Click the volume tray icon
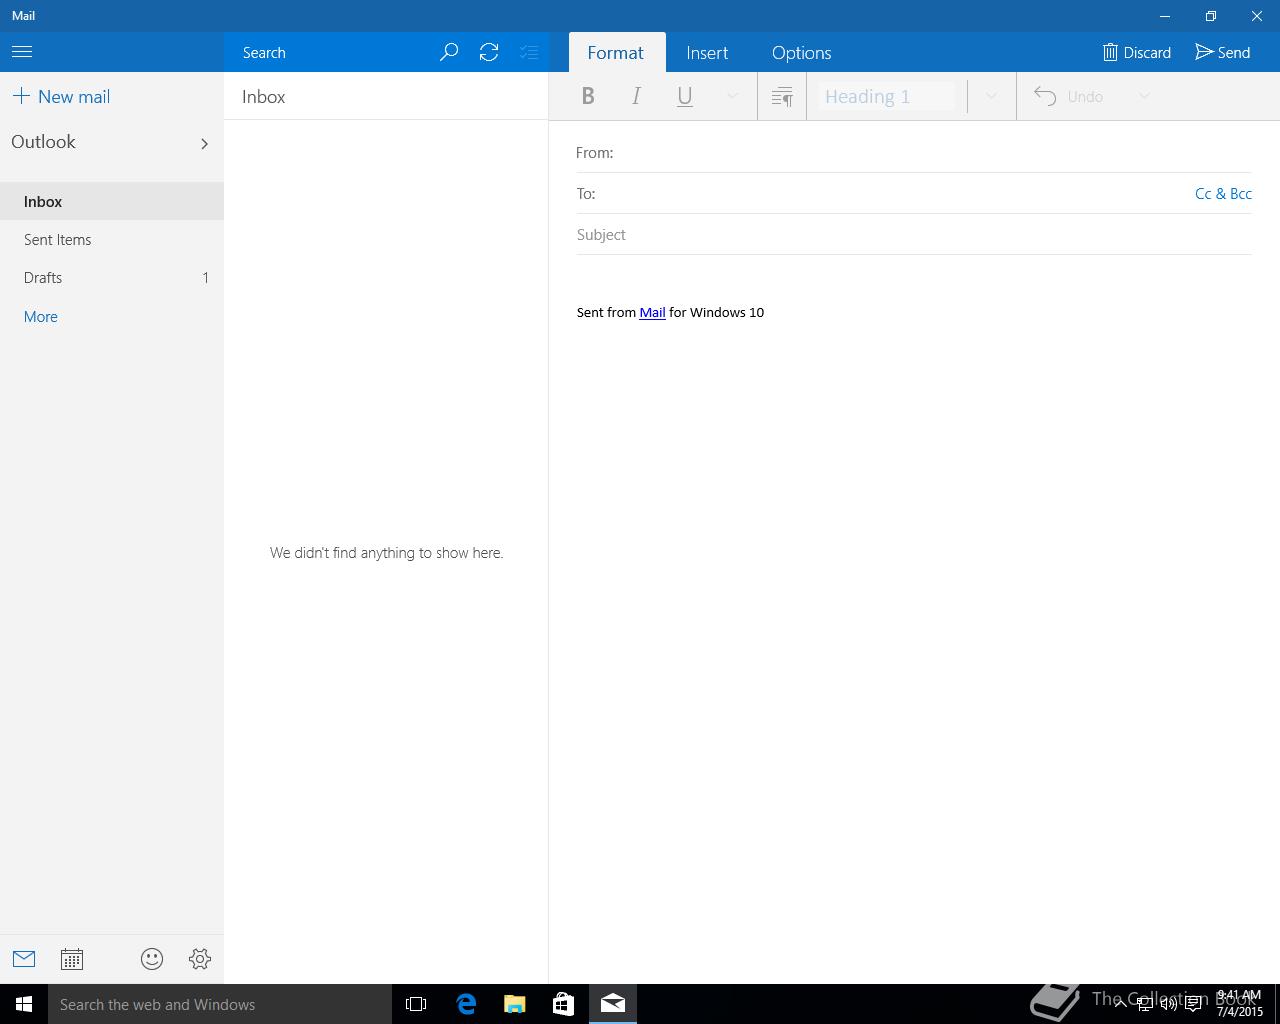 point(1168,1004)
